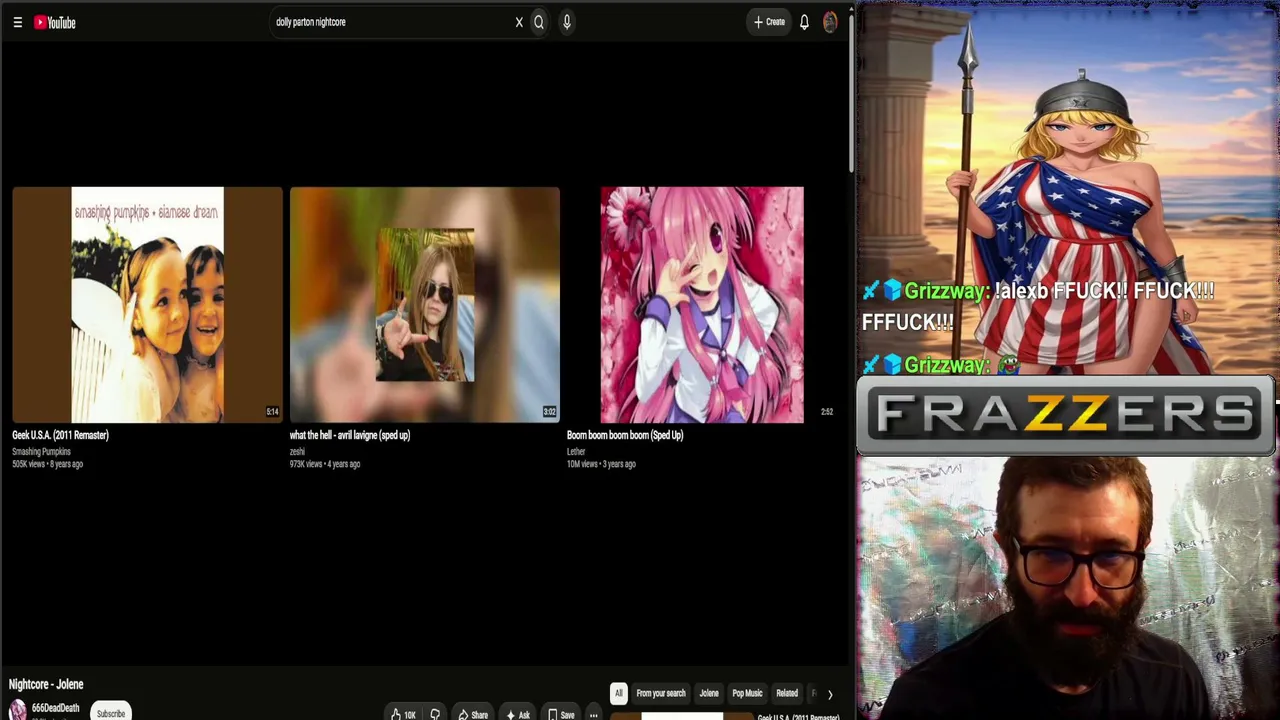1280x720 pixels.
Task: Select the 'Related' filter chip
Action: (x=787, y=693)
